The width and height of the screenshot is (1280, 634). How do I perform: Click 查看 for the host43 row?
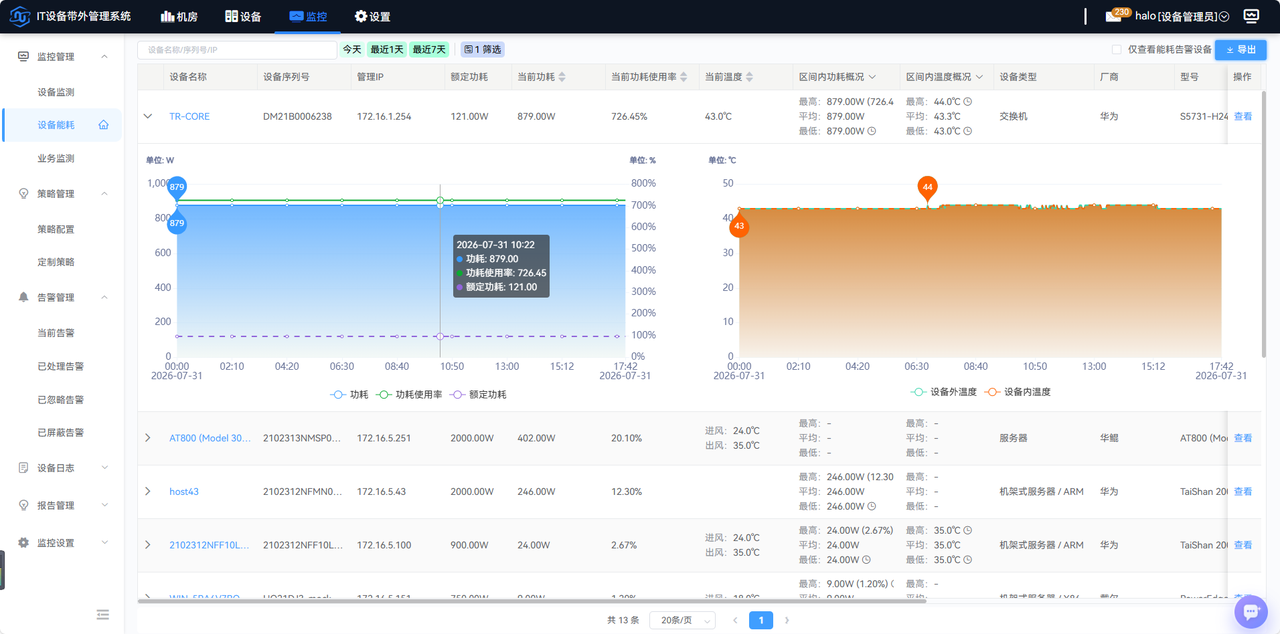(x=1243, y=492)
